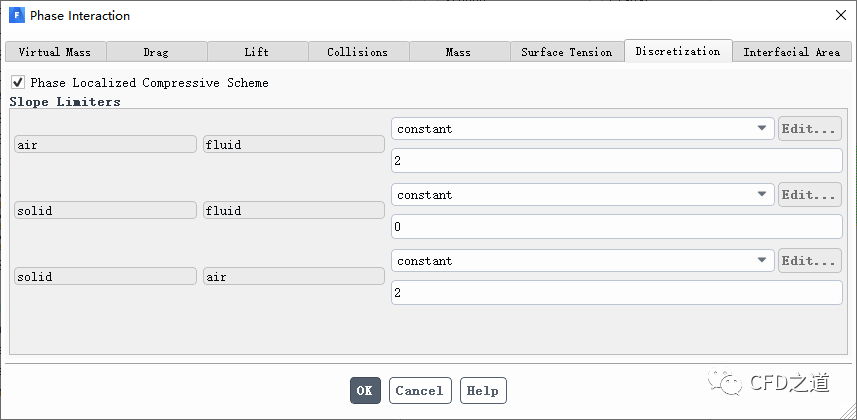Screen dimensions: 857x420
Task: Open the Drag tab
Action: pos(156,52)
